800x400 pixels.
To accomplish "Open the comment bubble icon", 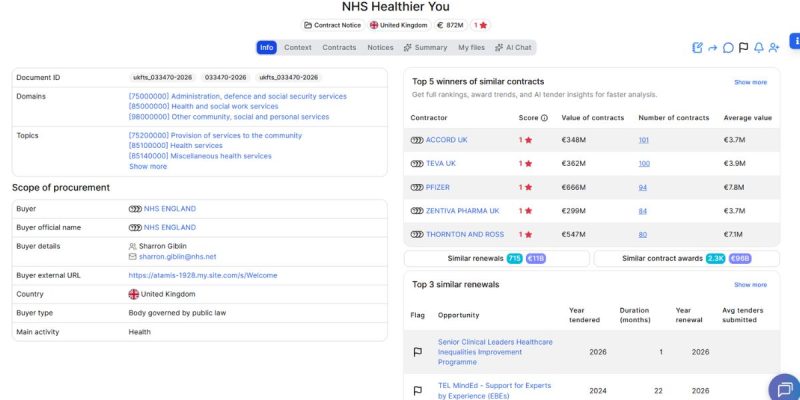I will [x=728, y=48].
